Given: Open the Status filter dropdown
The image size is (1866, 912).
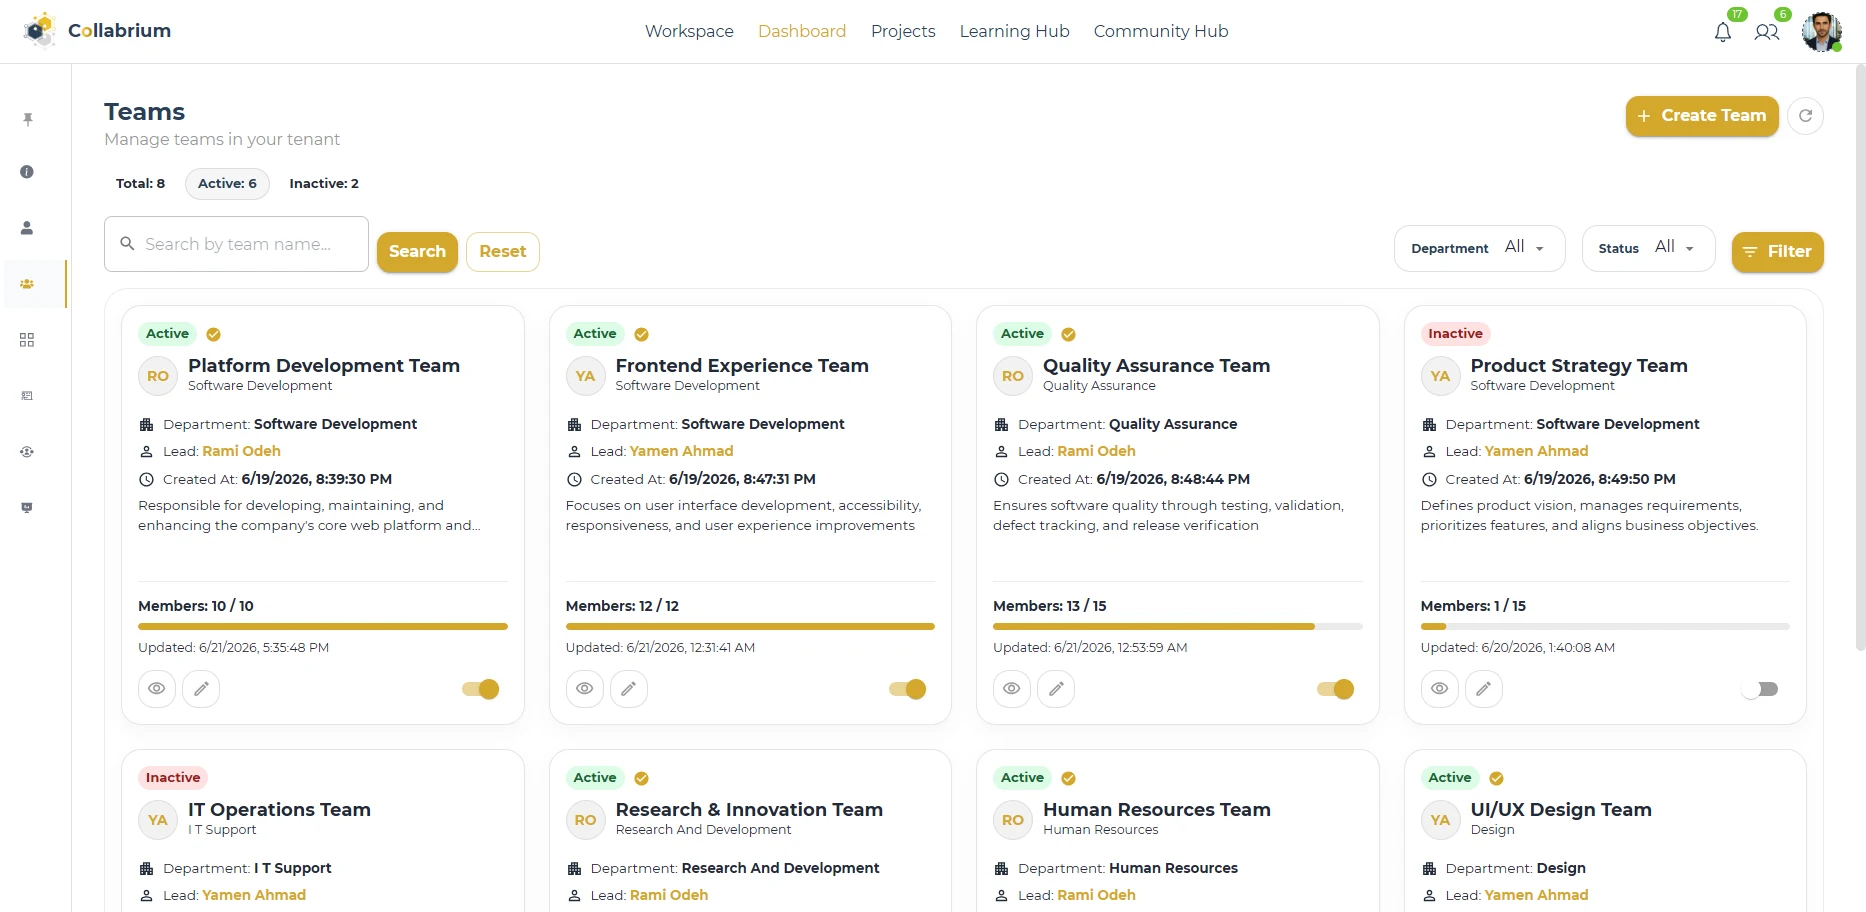Looking at the screenshot, I should pos(1649,248).
